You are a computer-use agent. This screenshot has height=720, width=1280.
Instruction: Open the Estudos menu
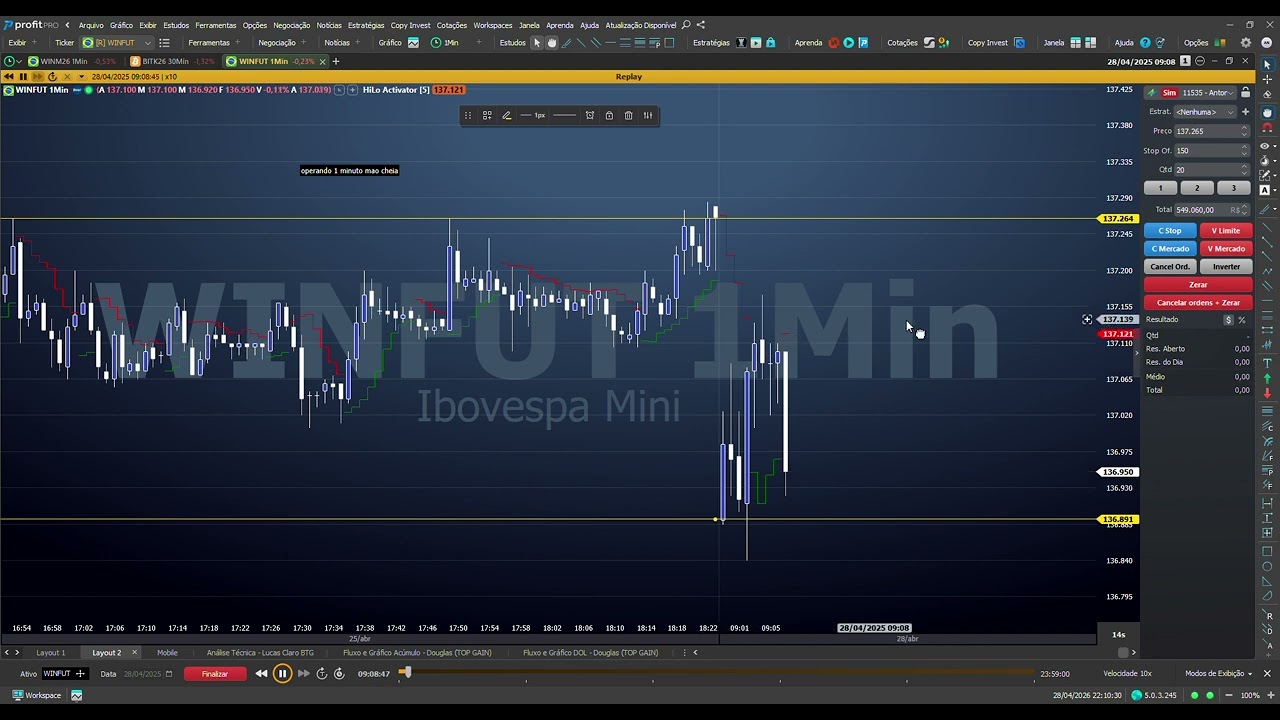click(x=176, y=25)
